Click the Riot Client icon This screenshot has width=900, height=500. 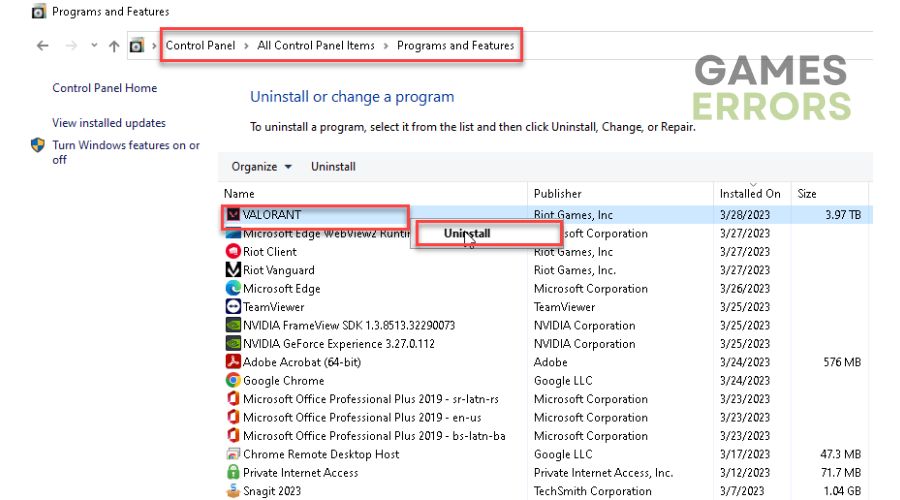tap(233, 251)
